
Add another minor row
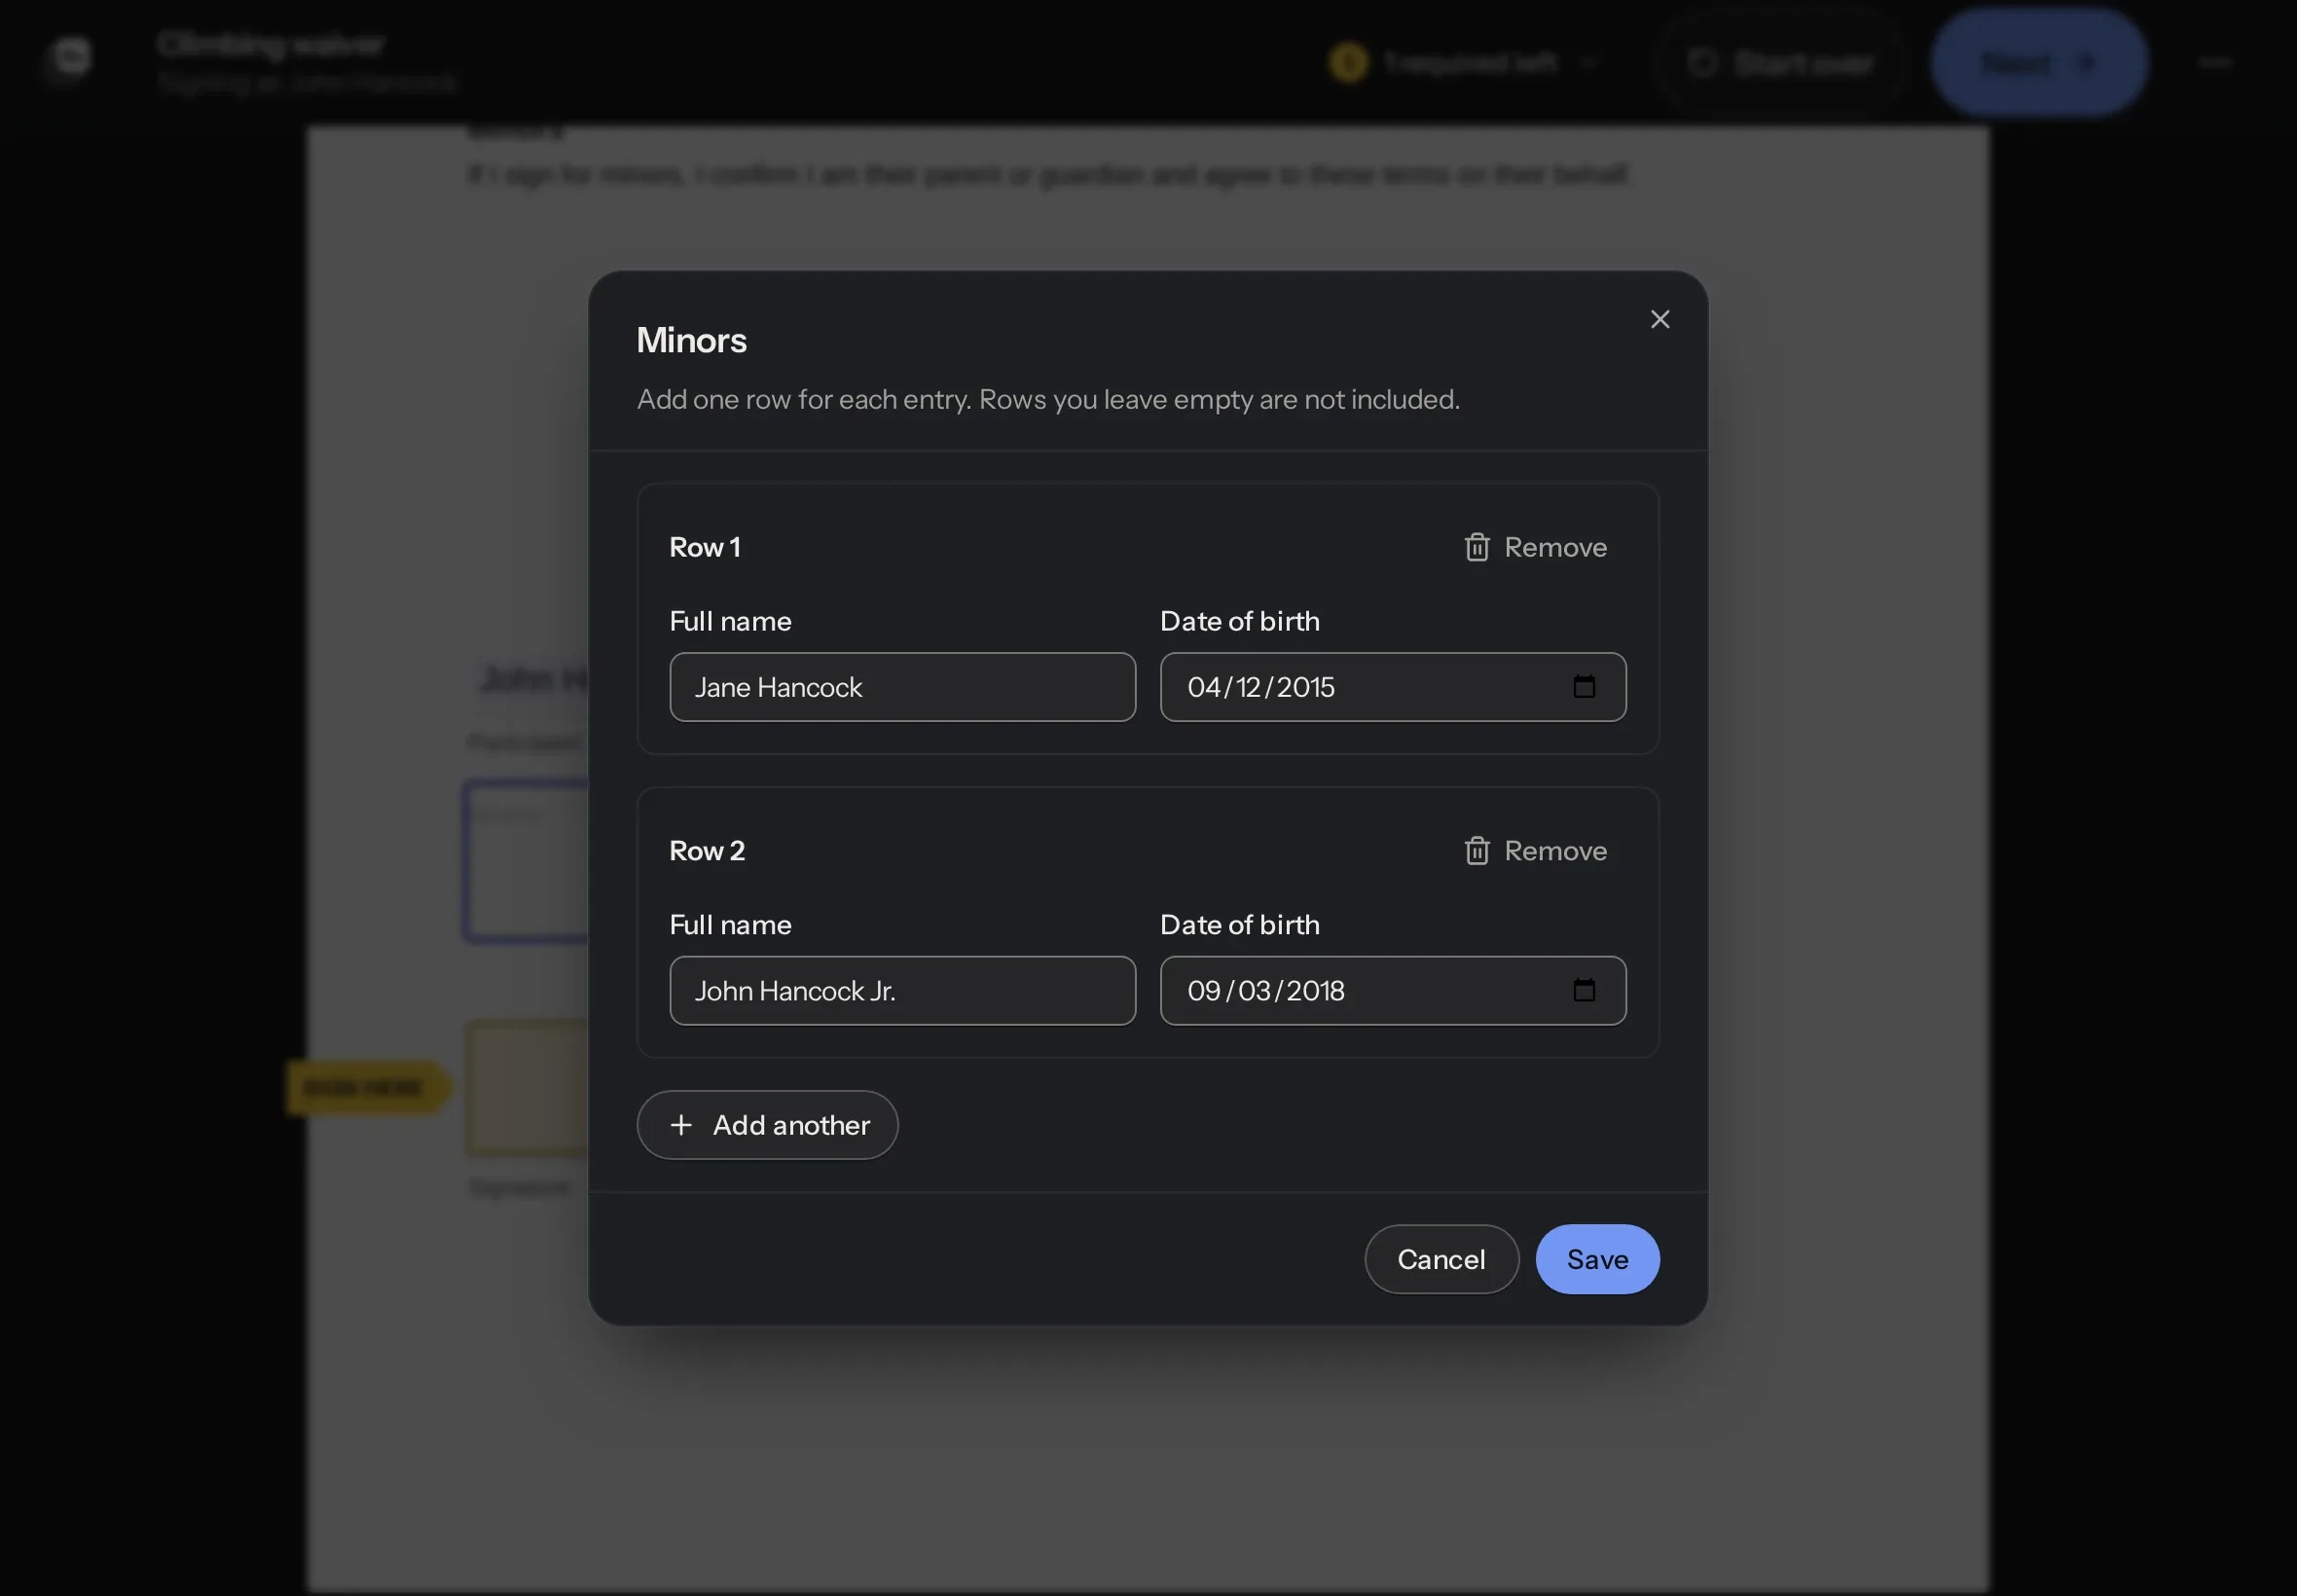(767, 1125)
